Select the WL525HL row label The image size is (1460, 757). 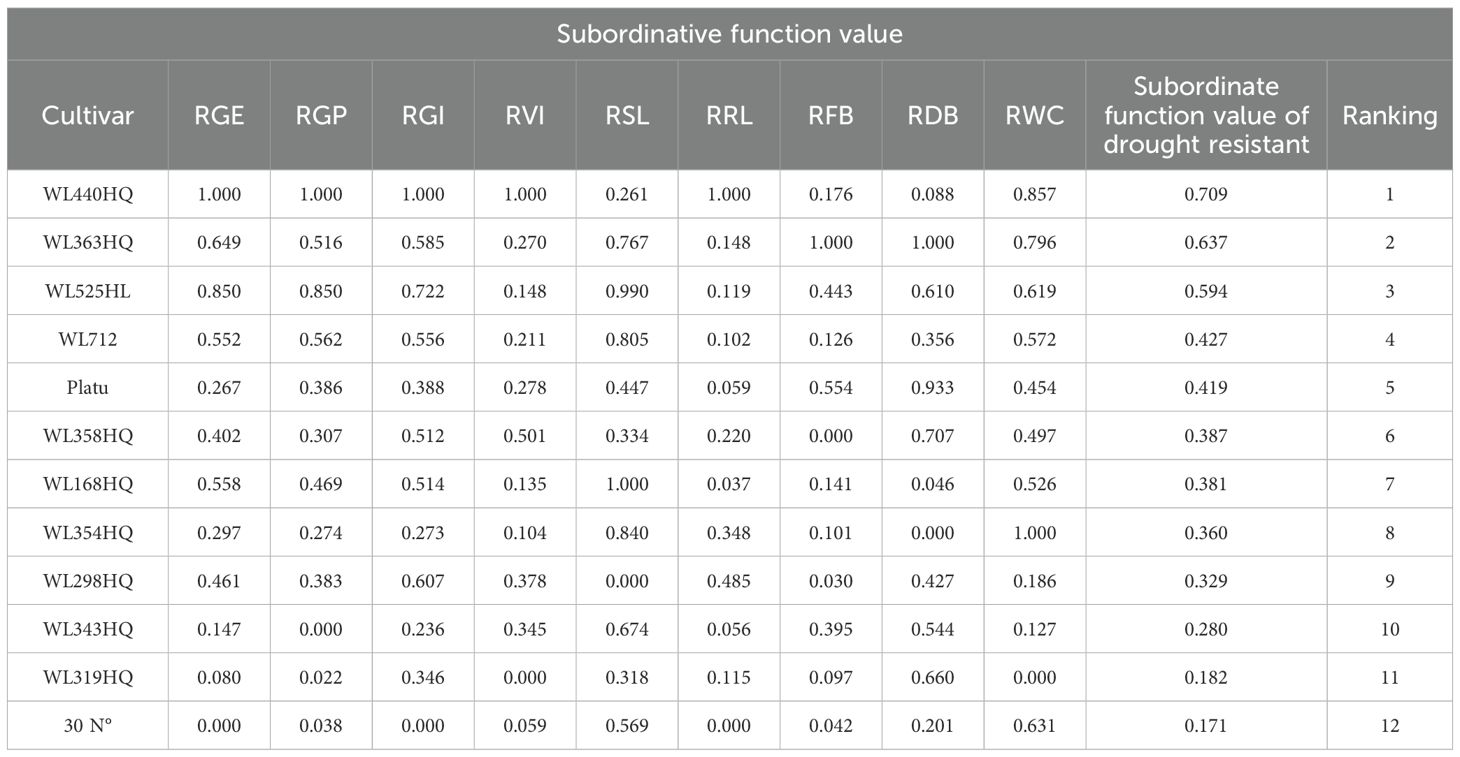click(x=87, y=291)
